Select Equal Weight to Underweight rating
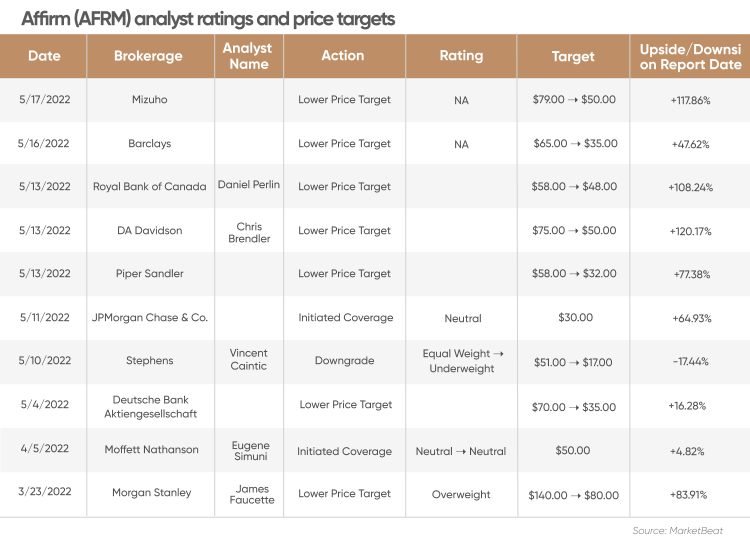Viewport: 750px width, 549px height. tap(463, 361)
